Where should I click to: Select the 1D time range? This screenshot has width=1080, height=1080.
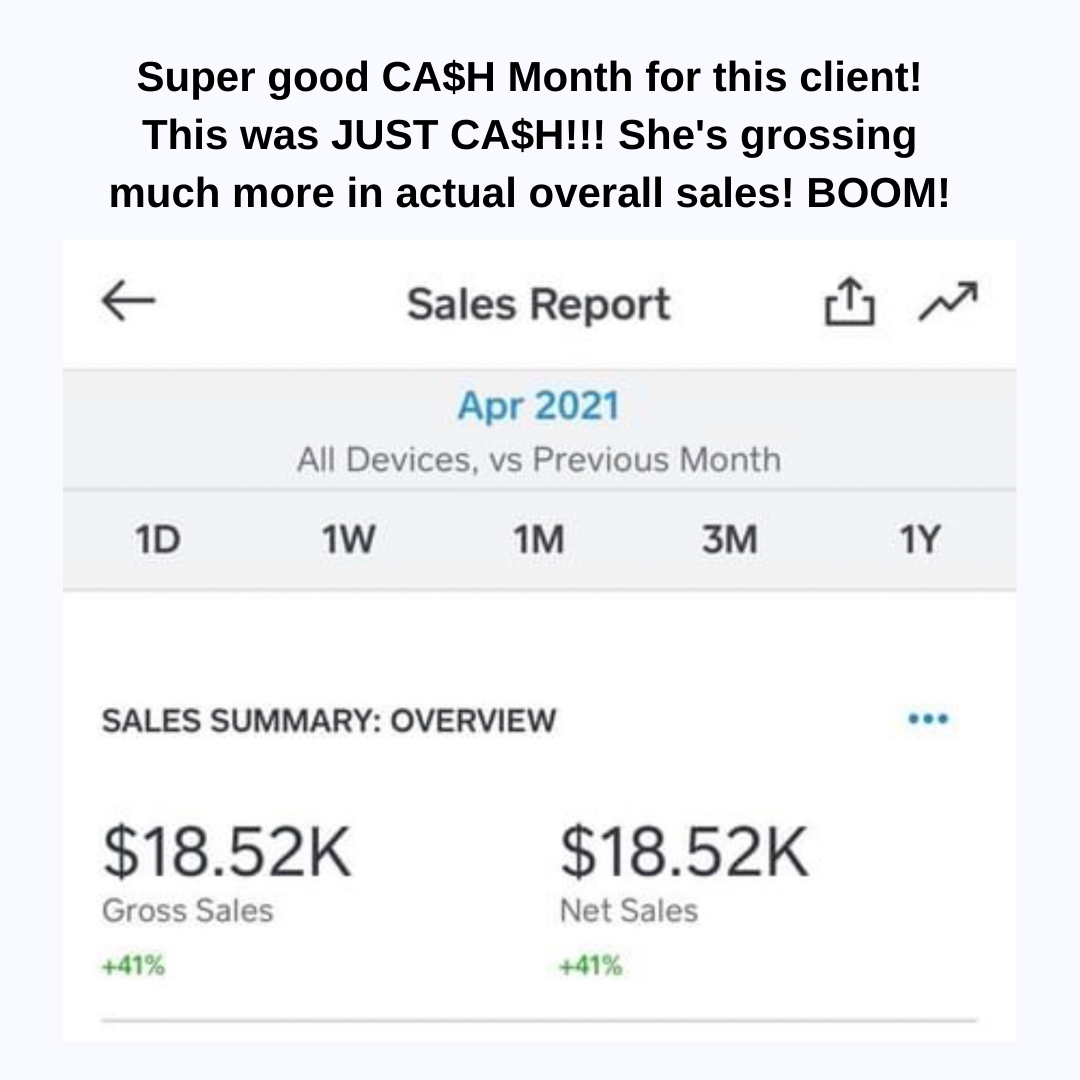coord(158,539)
